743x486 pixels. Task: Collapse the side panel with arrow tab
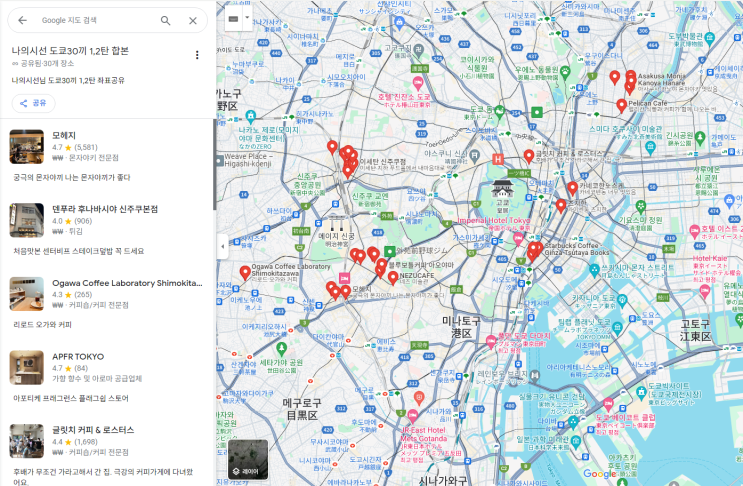pyautogui.click(x=222, y=246)
